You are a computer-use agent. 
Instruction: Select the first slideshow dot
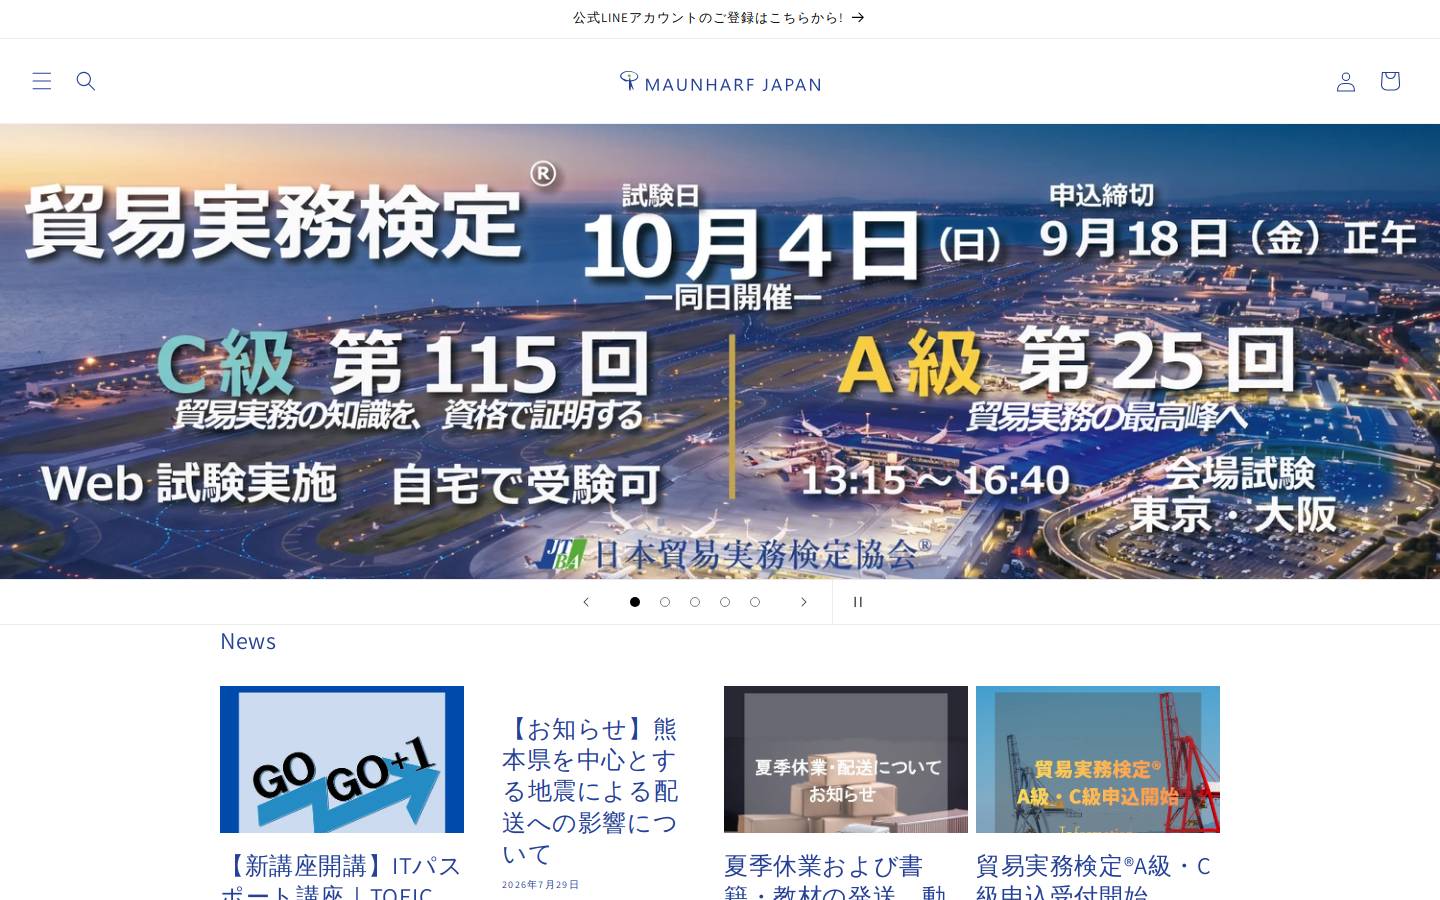click(635, 602)
